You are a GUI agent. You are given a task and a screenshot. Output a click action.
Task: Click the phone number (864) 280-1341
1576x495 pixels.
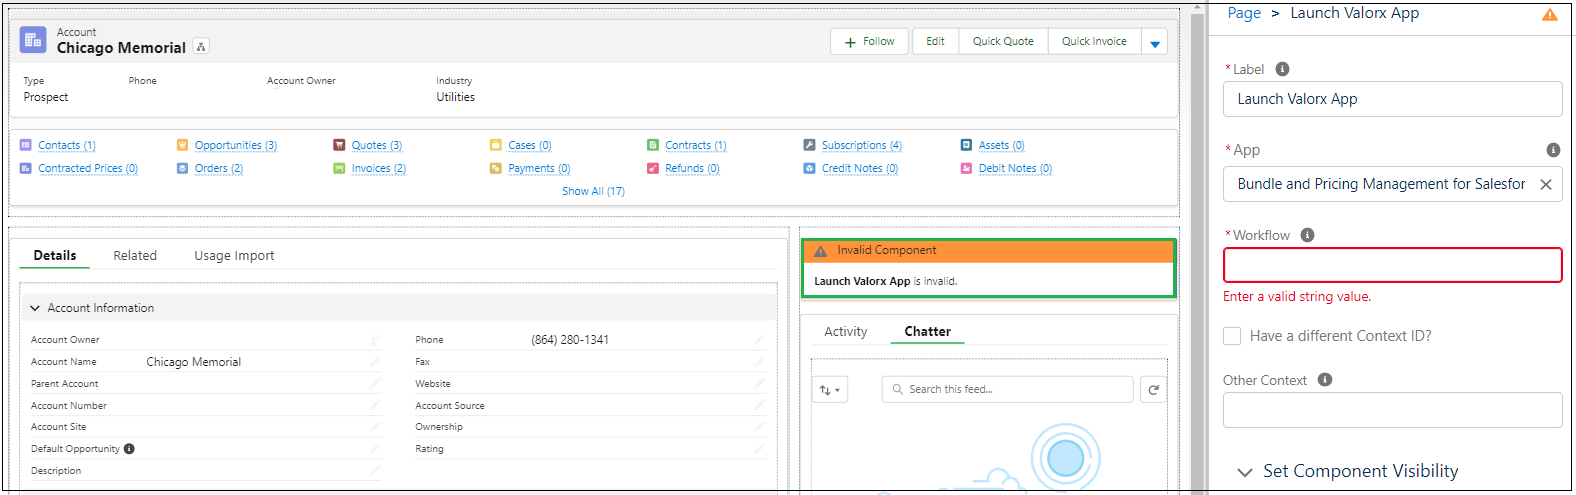(x=570, y=340)
